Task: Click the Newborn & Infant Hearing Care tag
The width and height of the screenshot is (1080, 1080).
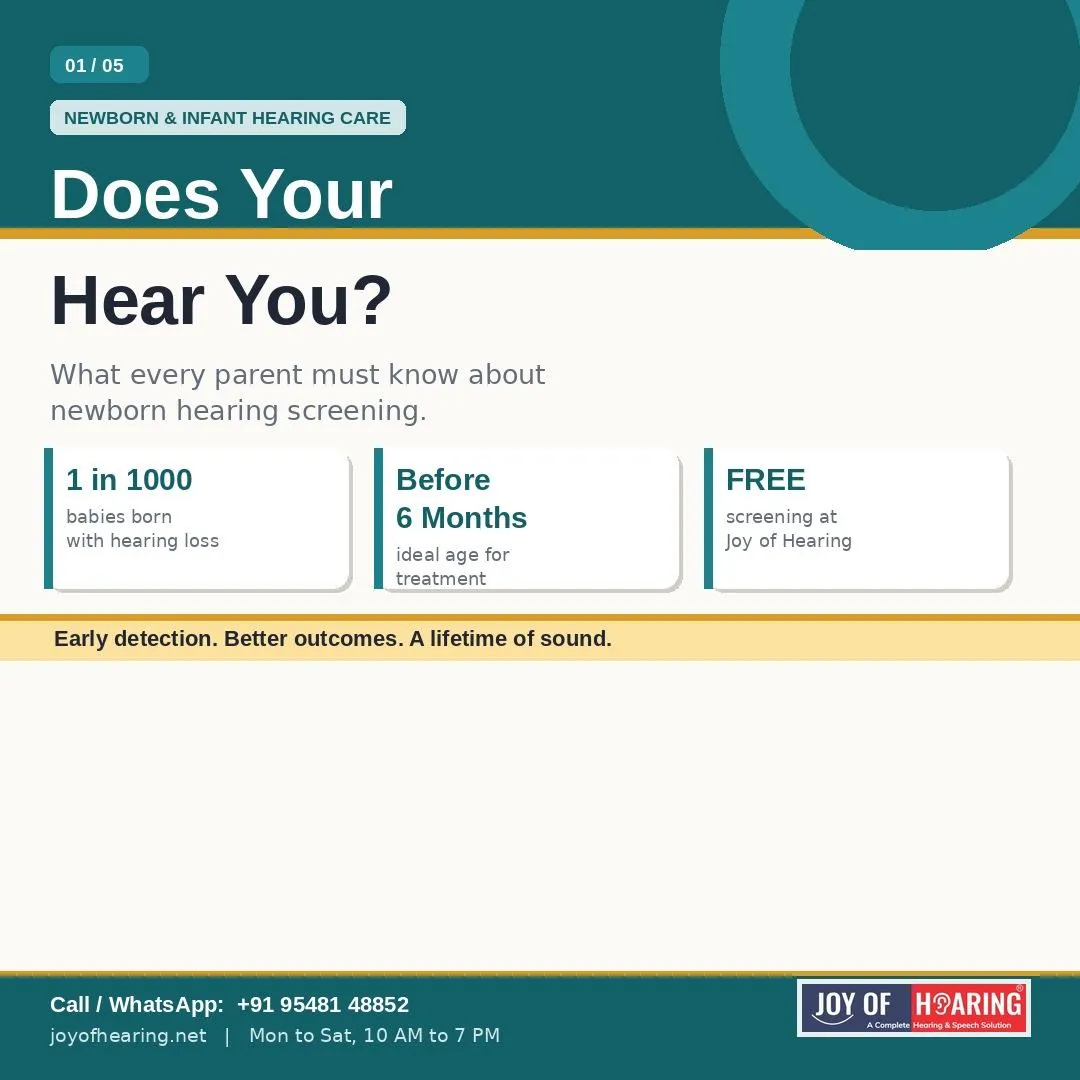Action: [227, 118]
